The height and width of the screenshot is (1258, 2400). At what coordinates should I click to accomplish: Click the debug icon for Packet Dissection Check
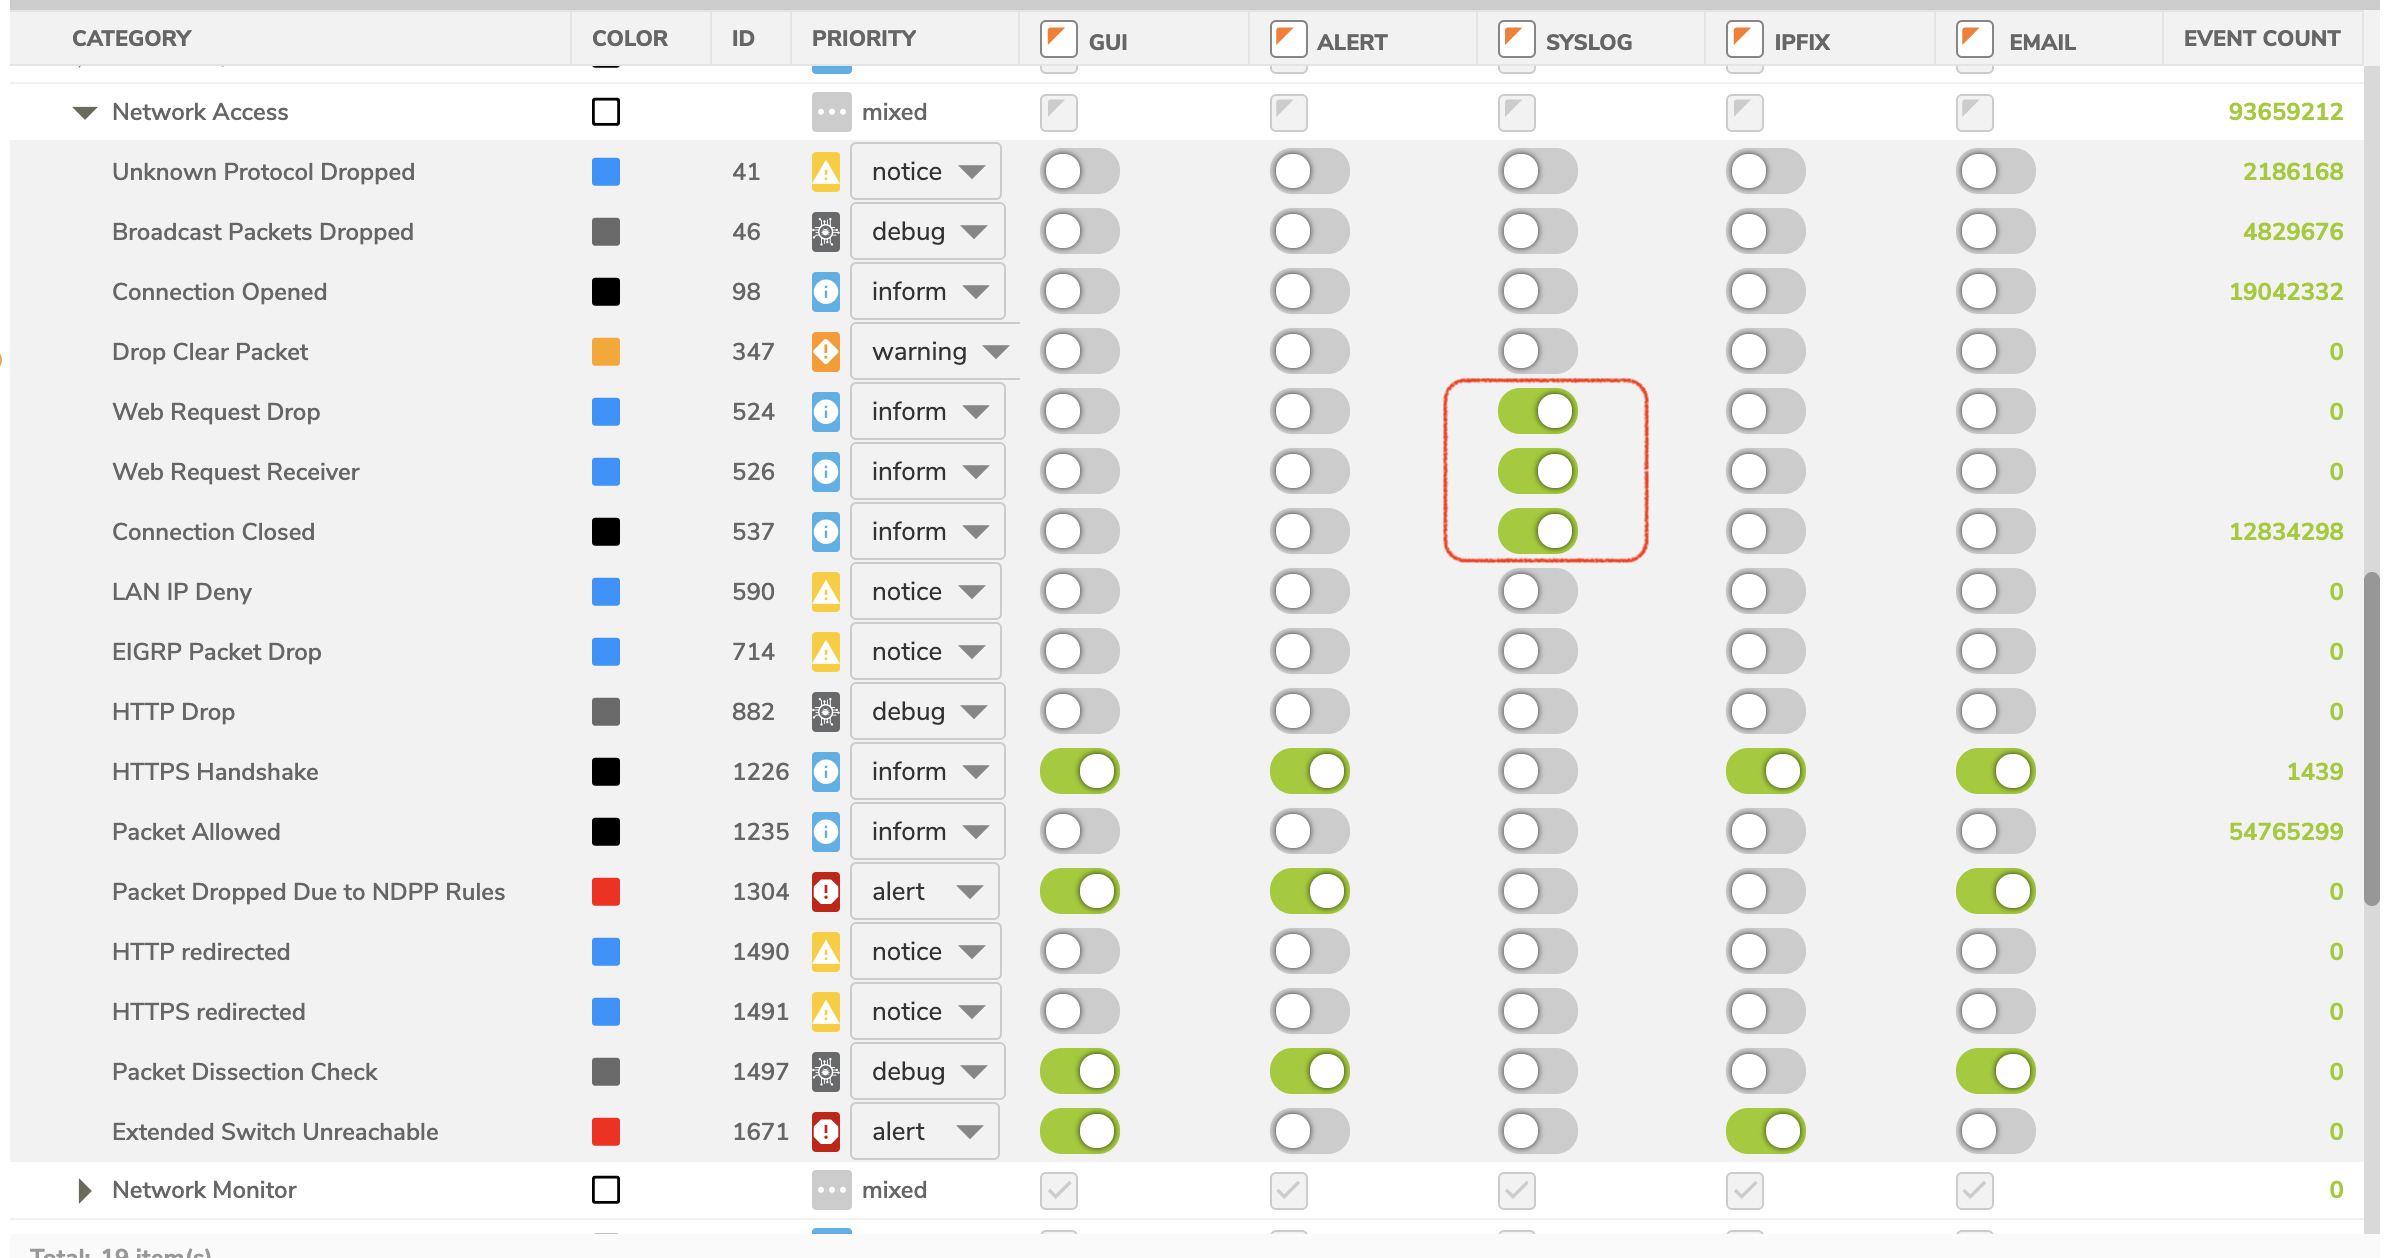[825, 1072]
